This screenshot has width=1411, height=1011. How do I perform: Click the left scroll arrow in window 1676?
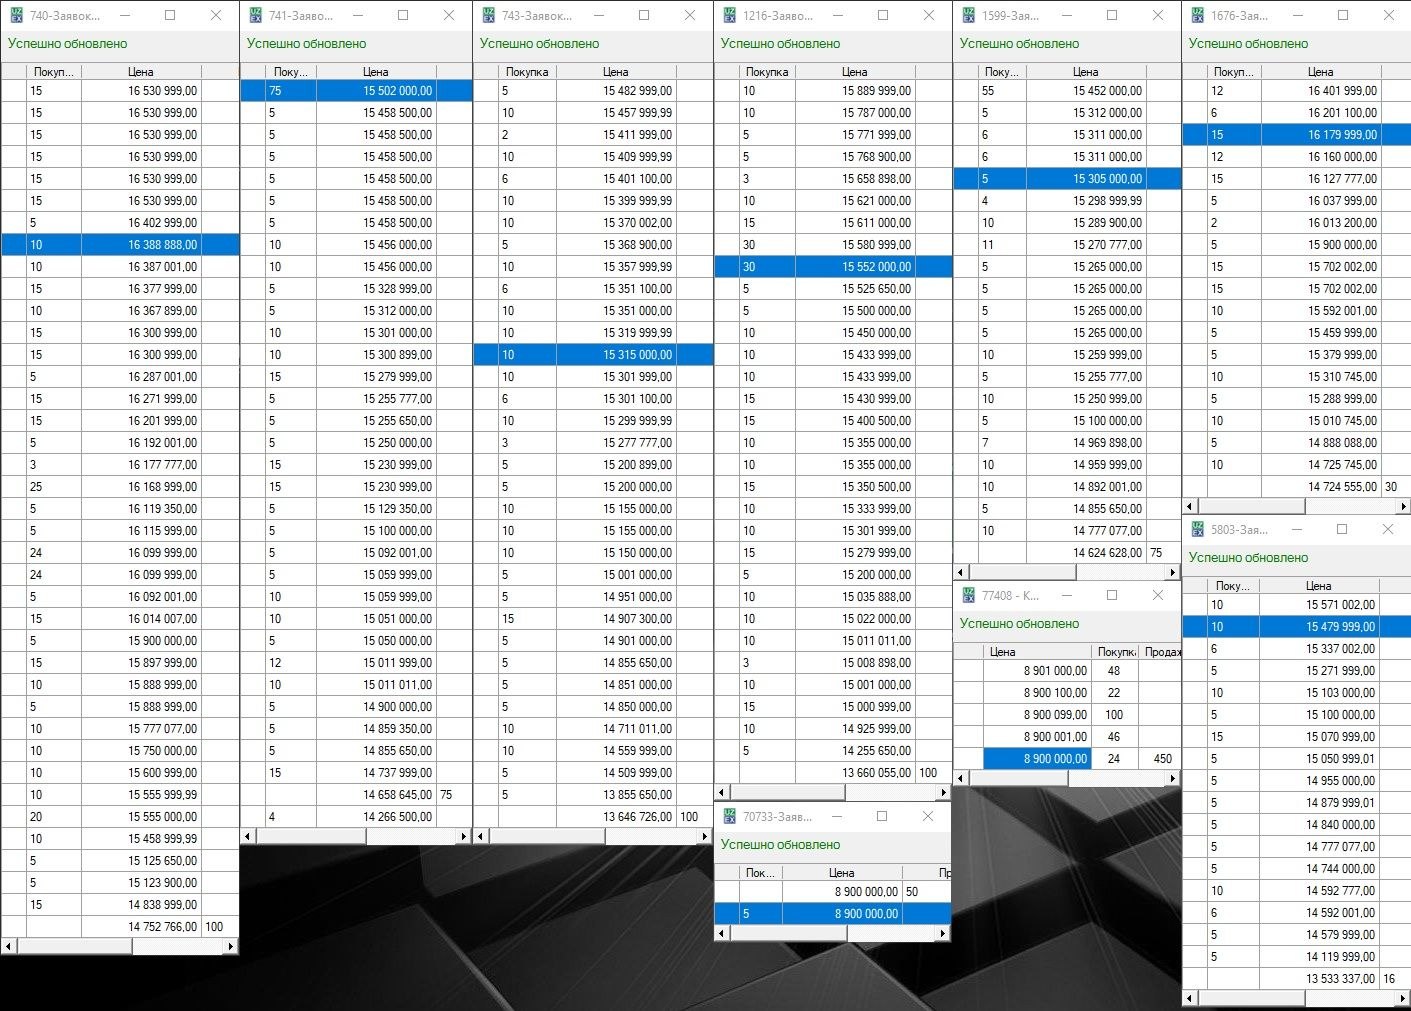pos(1190,507)
